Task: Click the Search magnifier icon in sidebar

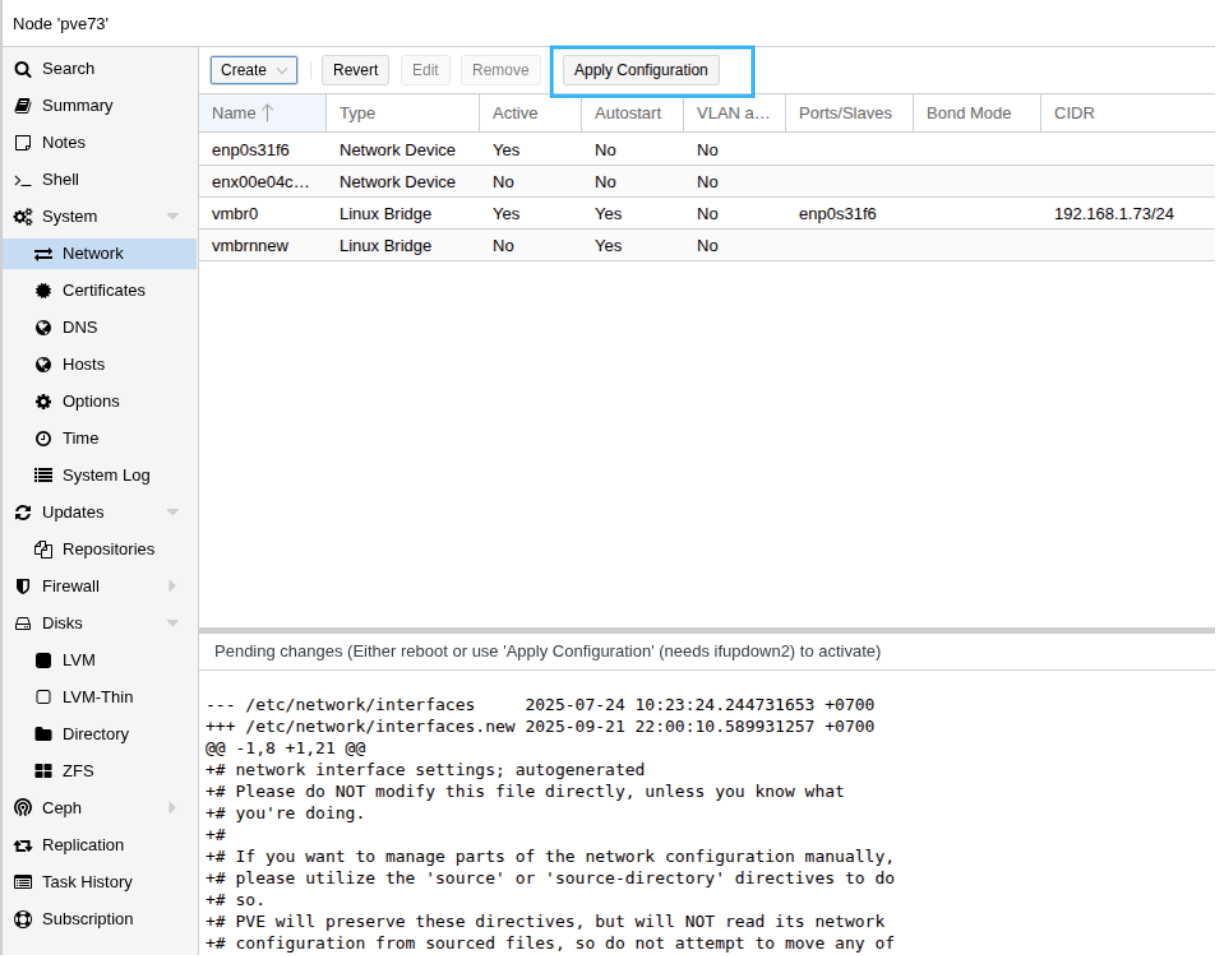Action: point(23,69)
